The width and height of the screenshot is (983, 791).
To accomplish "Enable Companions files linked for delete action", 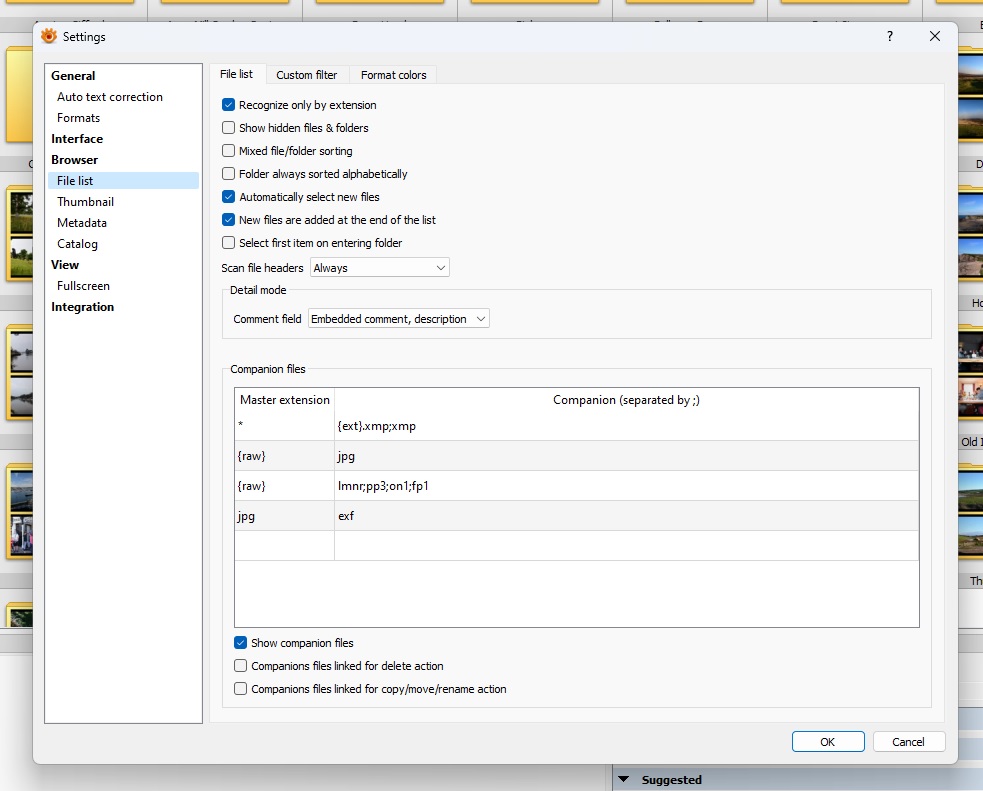I will (240, 666).
